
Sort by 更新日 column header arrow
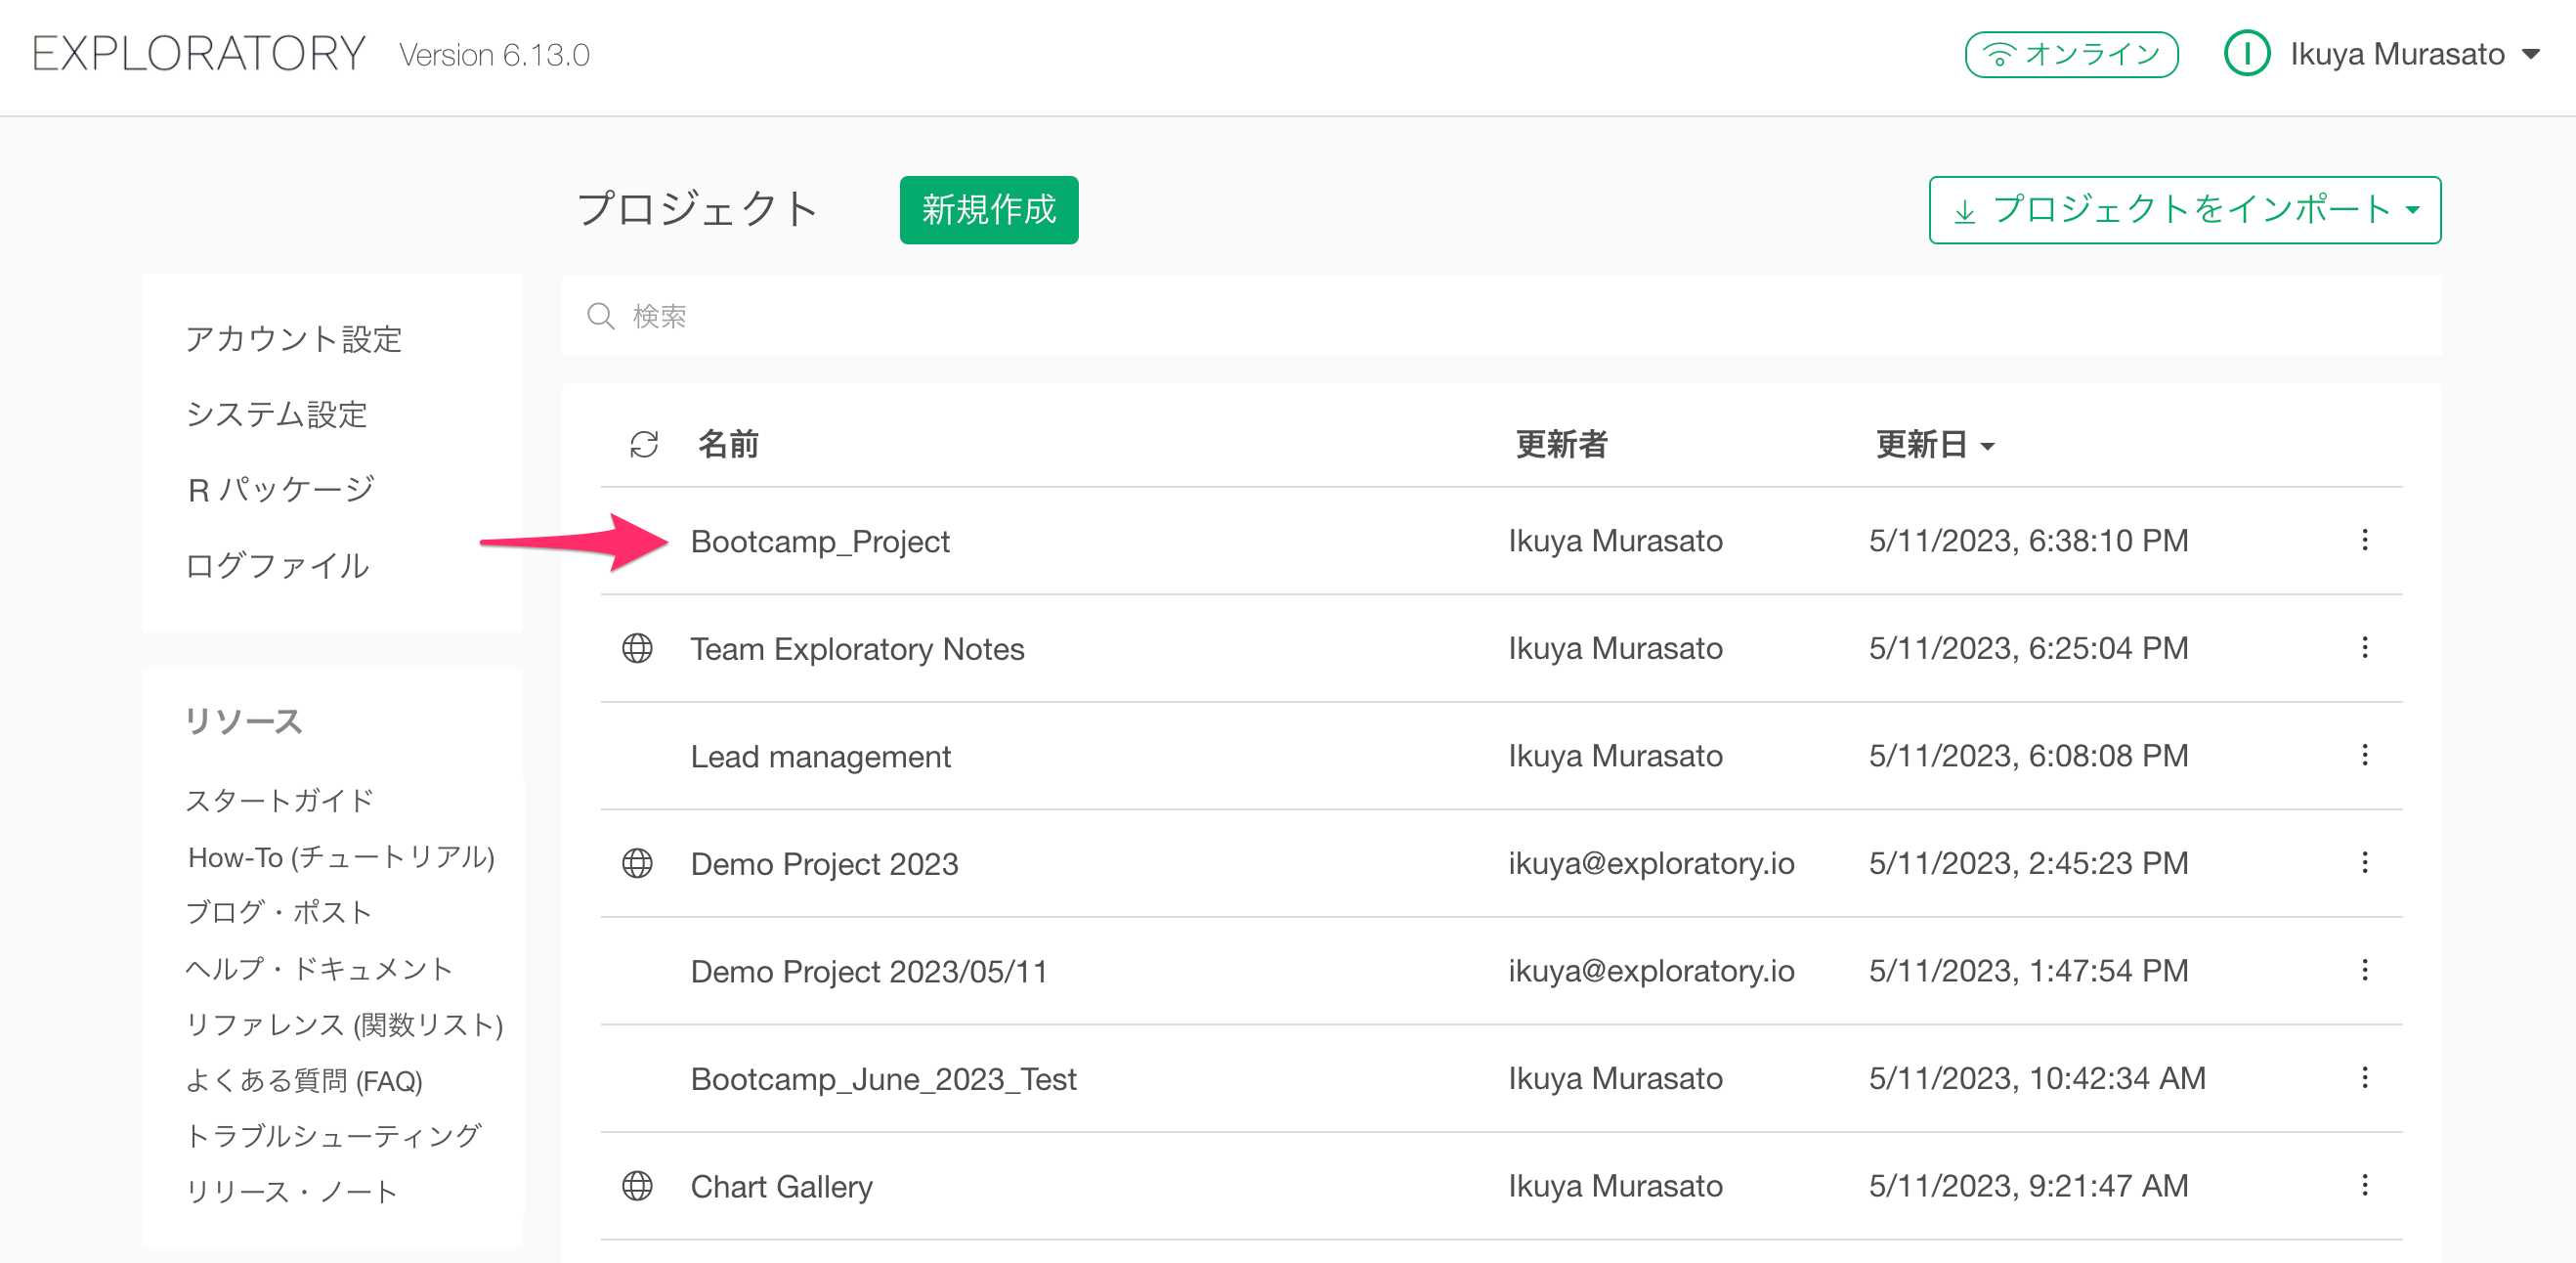[x=1987, y=446]
